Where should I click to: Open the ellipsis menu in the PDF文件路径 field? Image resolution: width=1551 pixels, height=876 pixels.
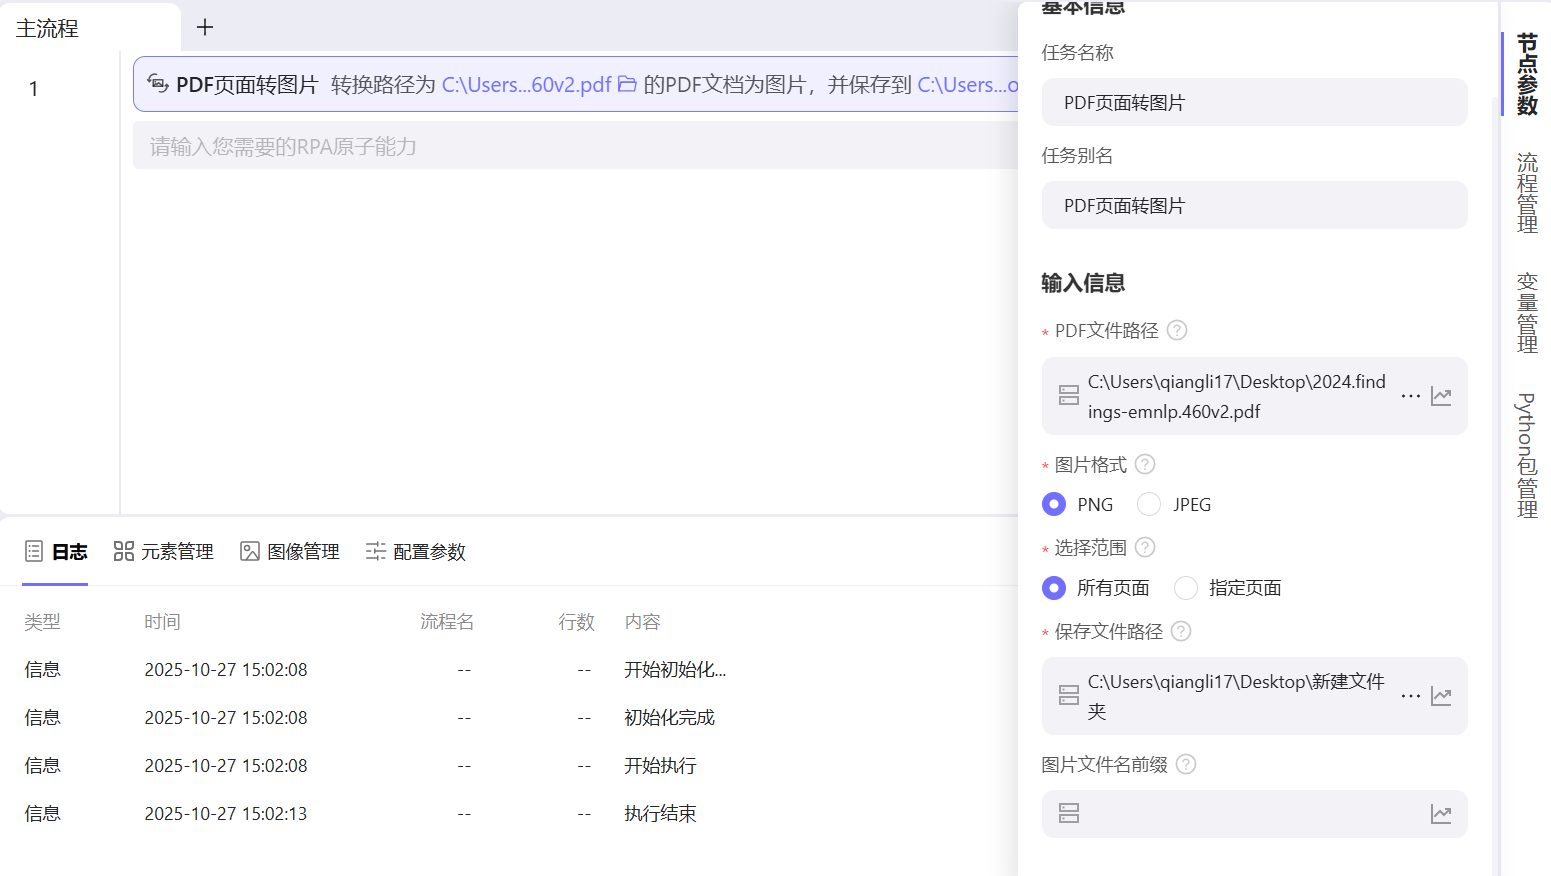coord(1410,396)
